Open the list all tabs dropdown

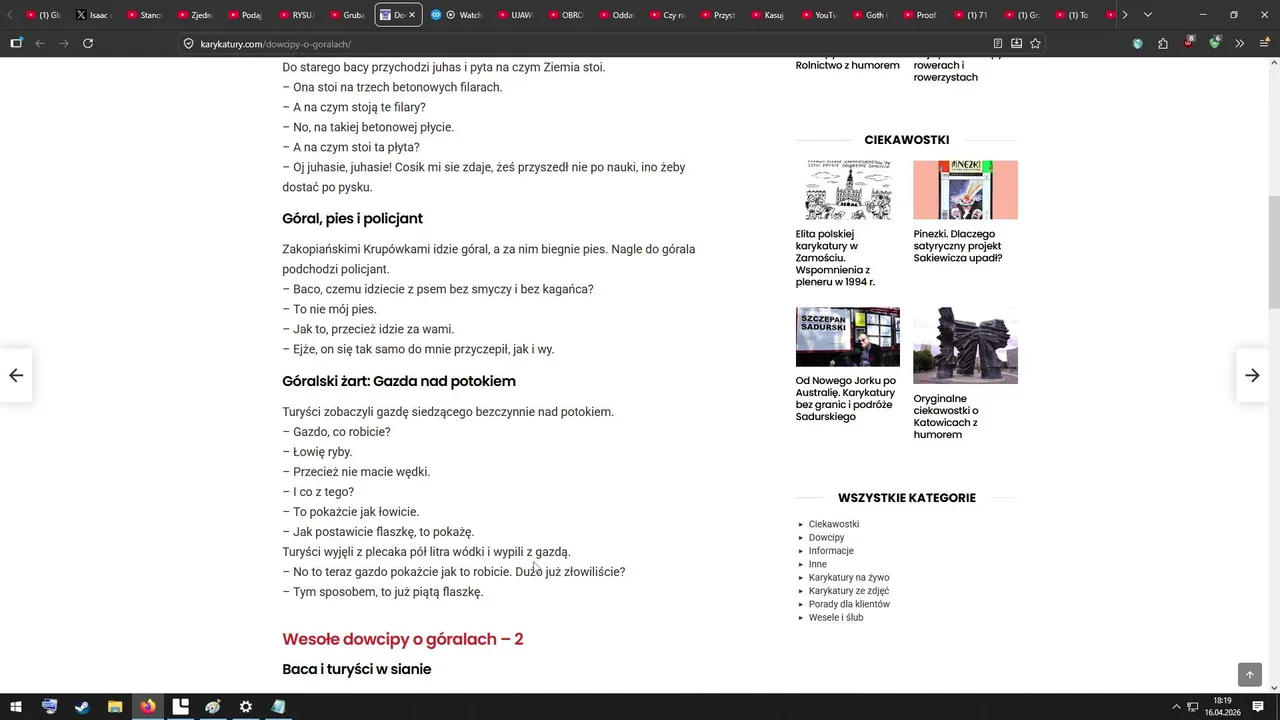pos(1147,15)
